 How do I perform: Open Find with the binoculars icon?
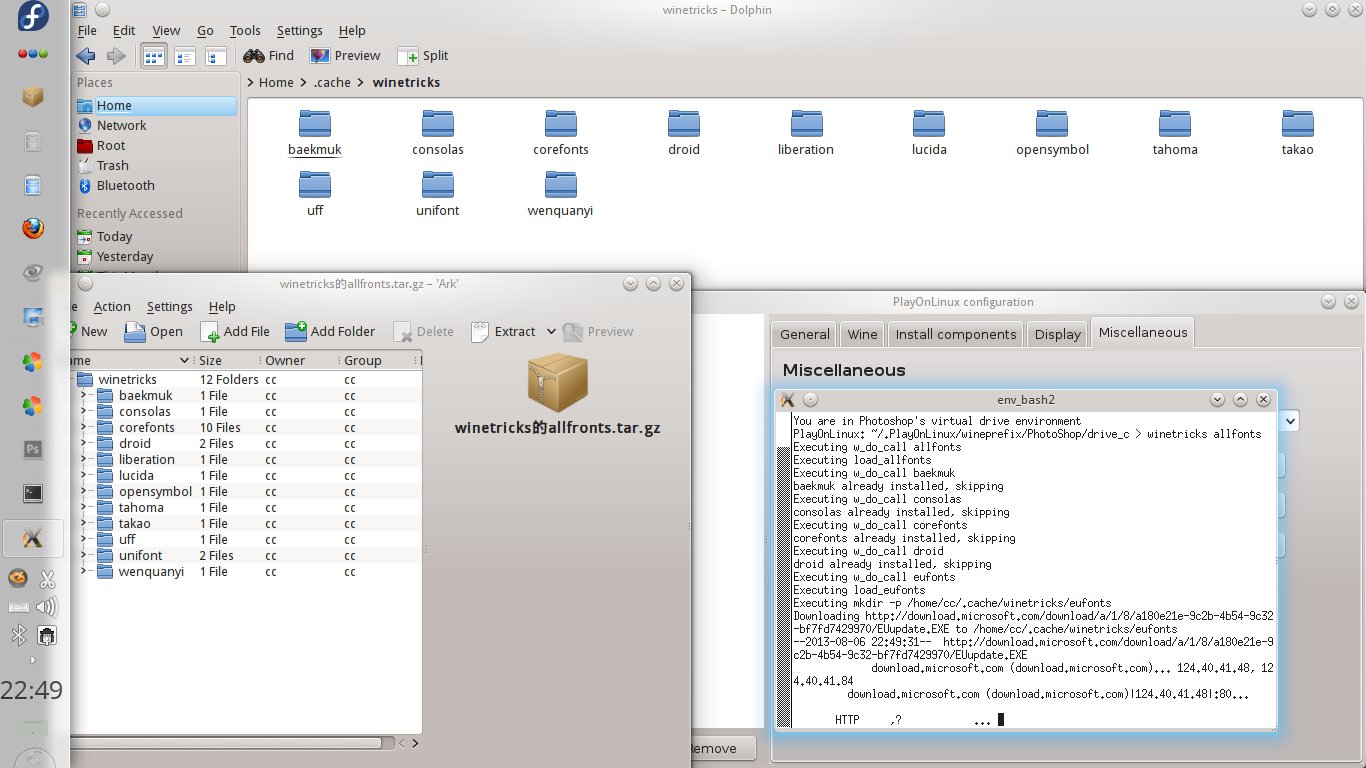coord(268,56)
